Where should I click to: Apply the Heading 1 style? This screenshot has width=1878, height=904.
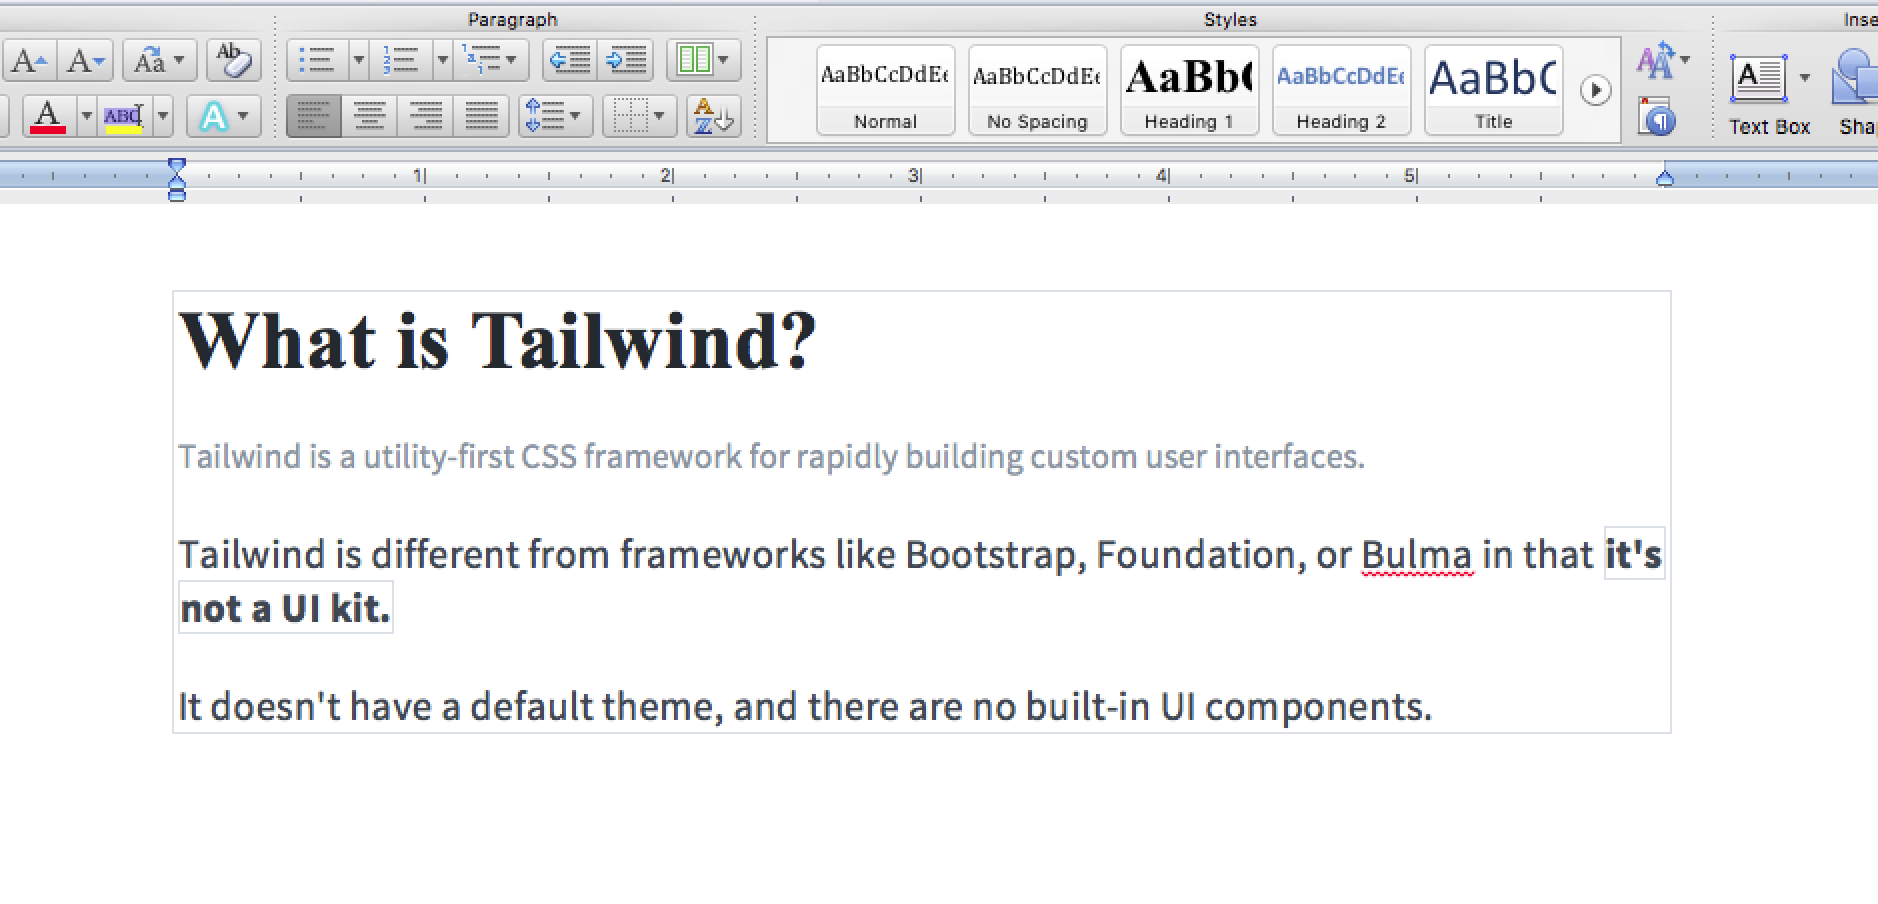(x=1189, y=88)
